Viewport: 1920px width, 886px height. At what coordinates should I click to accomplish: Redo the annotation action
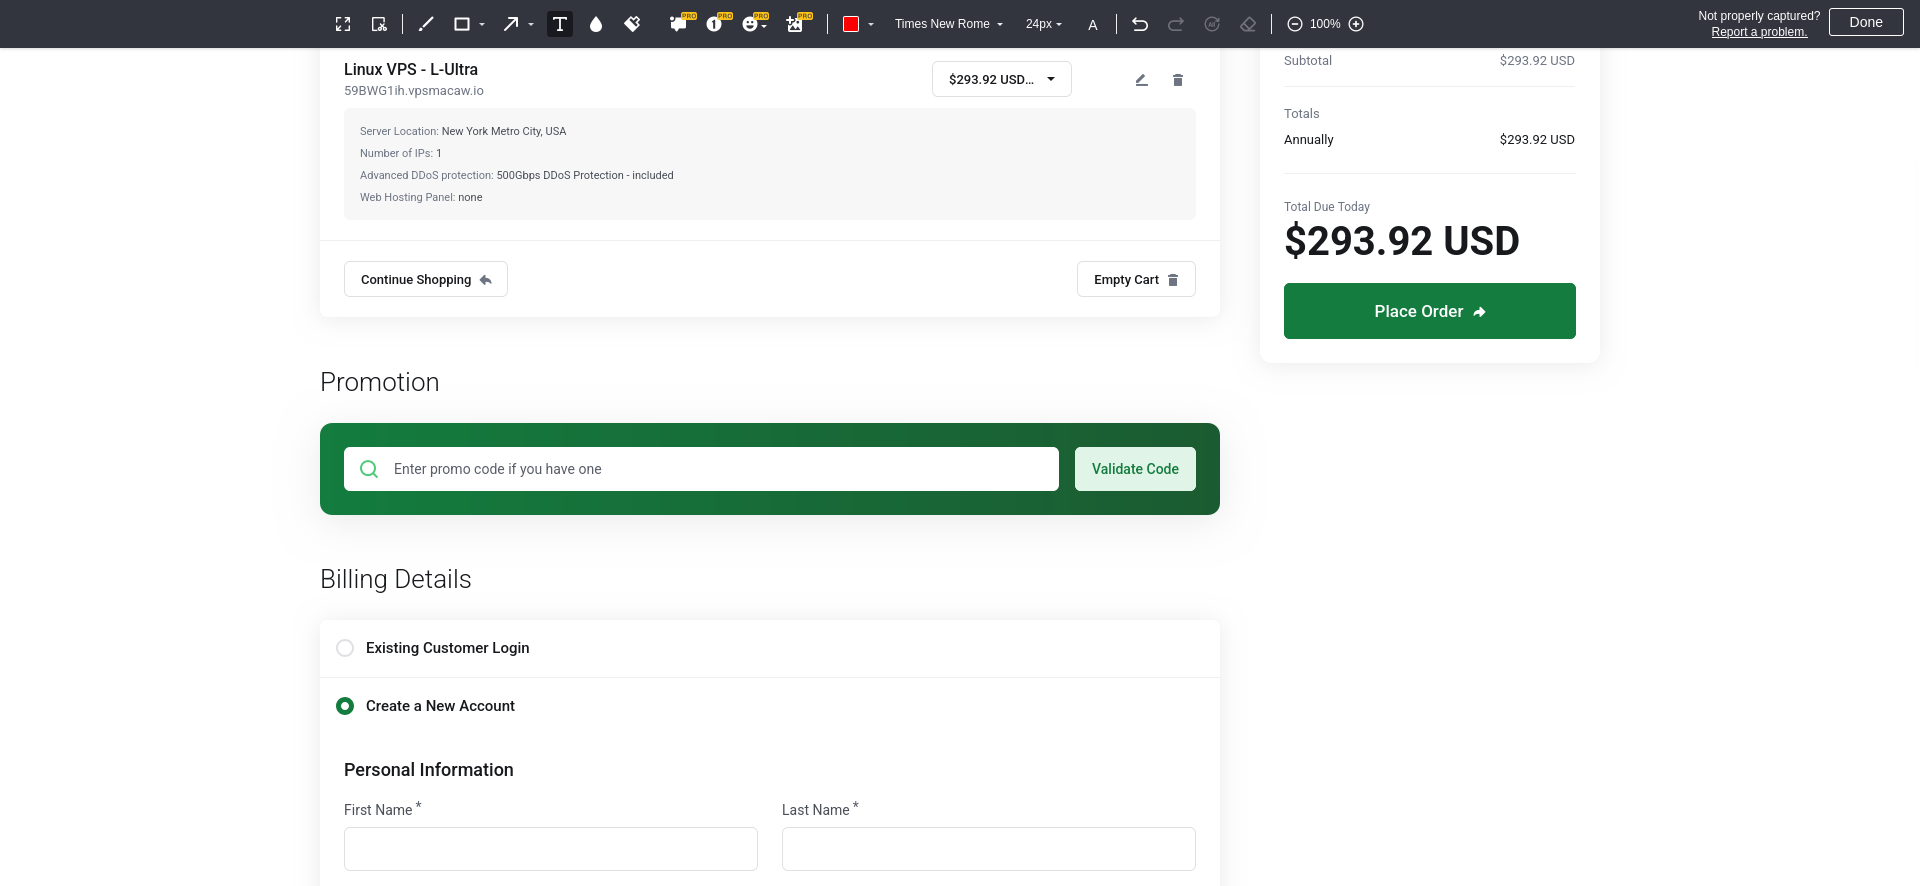(x=1176, y=24)
